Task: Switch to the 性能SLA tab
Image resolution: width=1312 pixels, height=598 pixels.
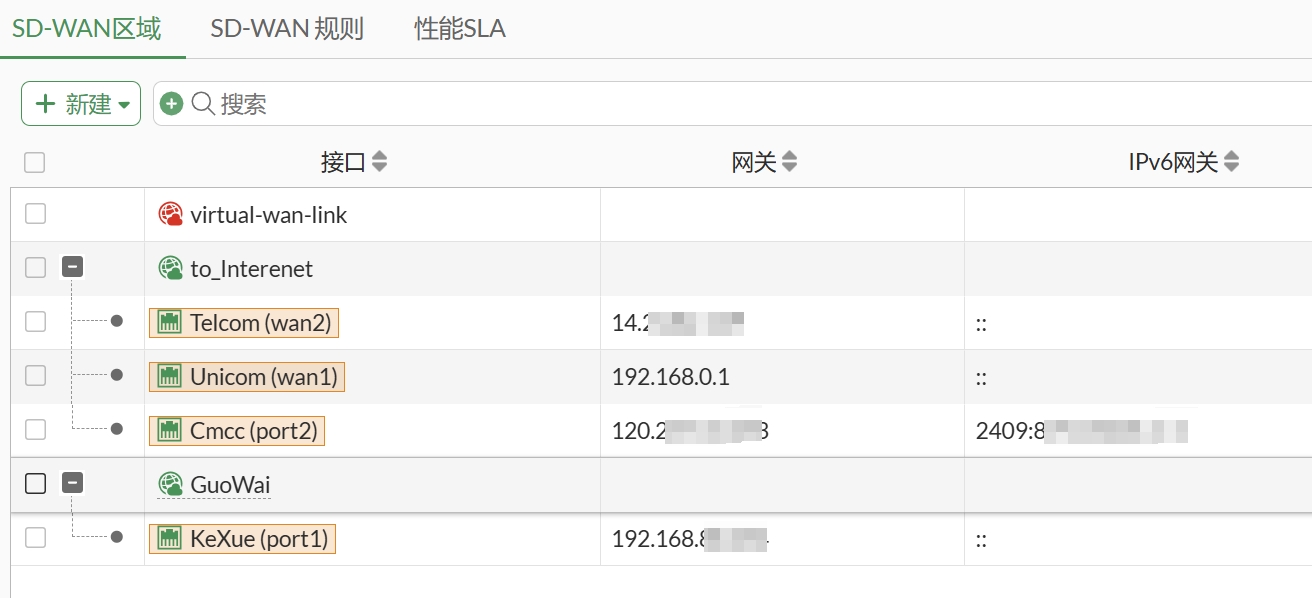Action: [x=460, y=29]
